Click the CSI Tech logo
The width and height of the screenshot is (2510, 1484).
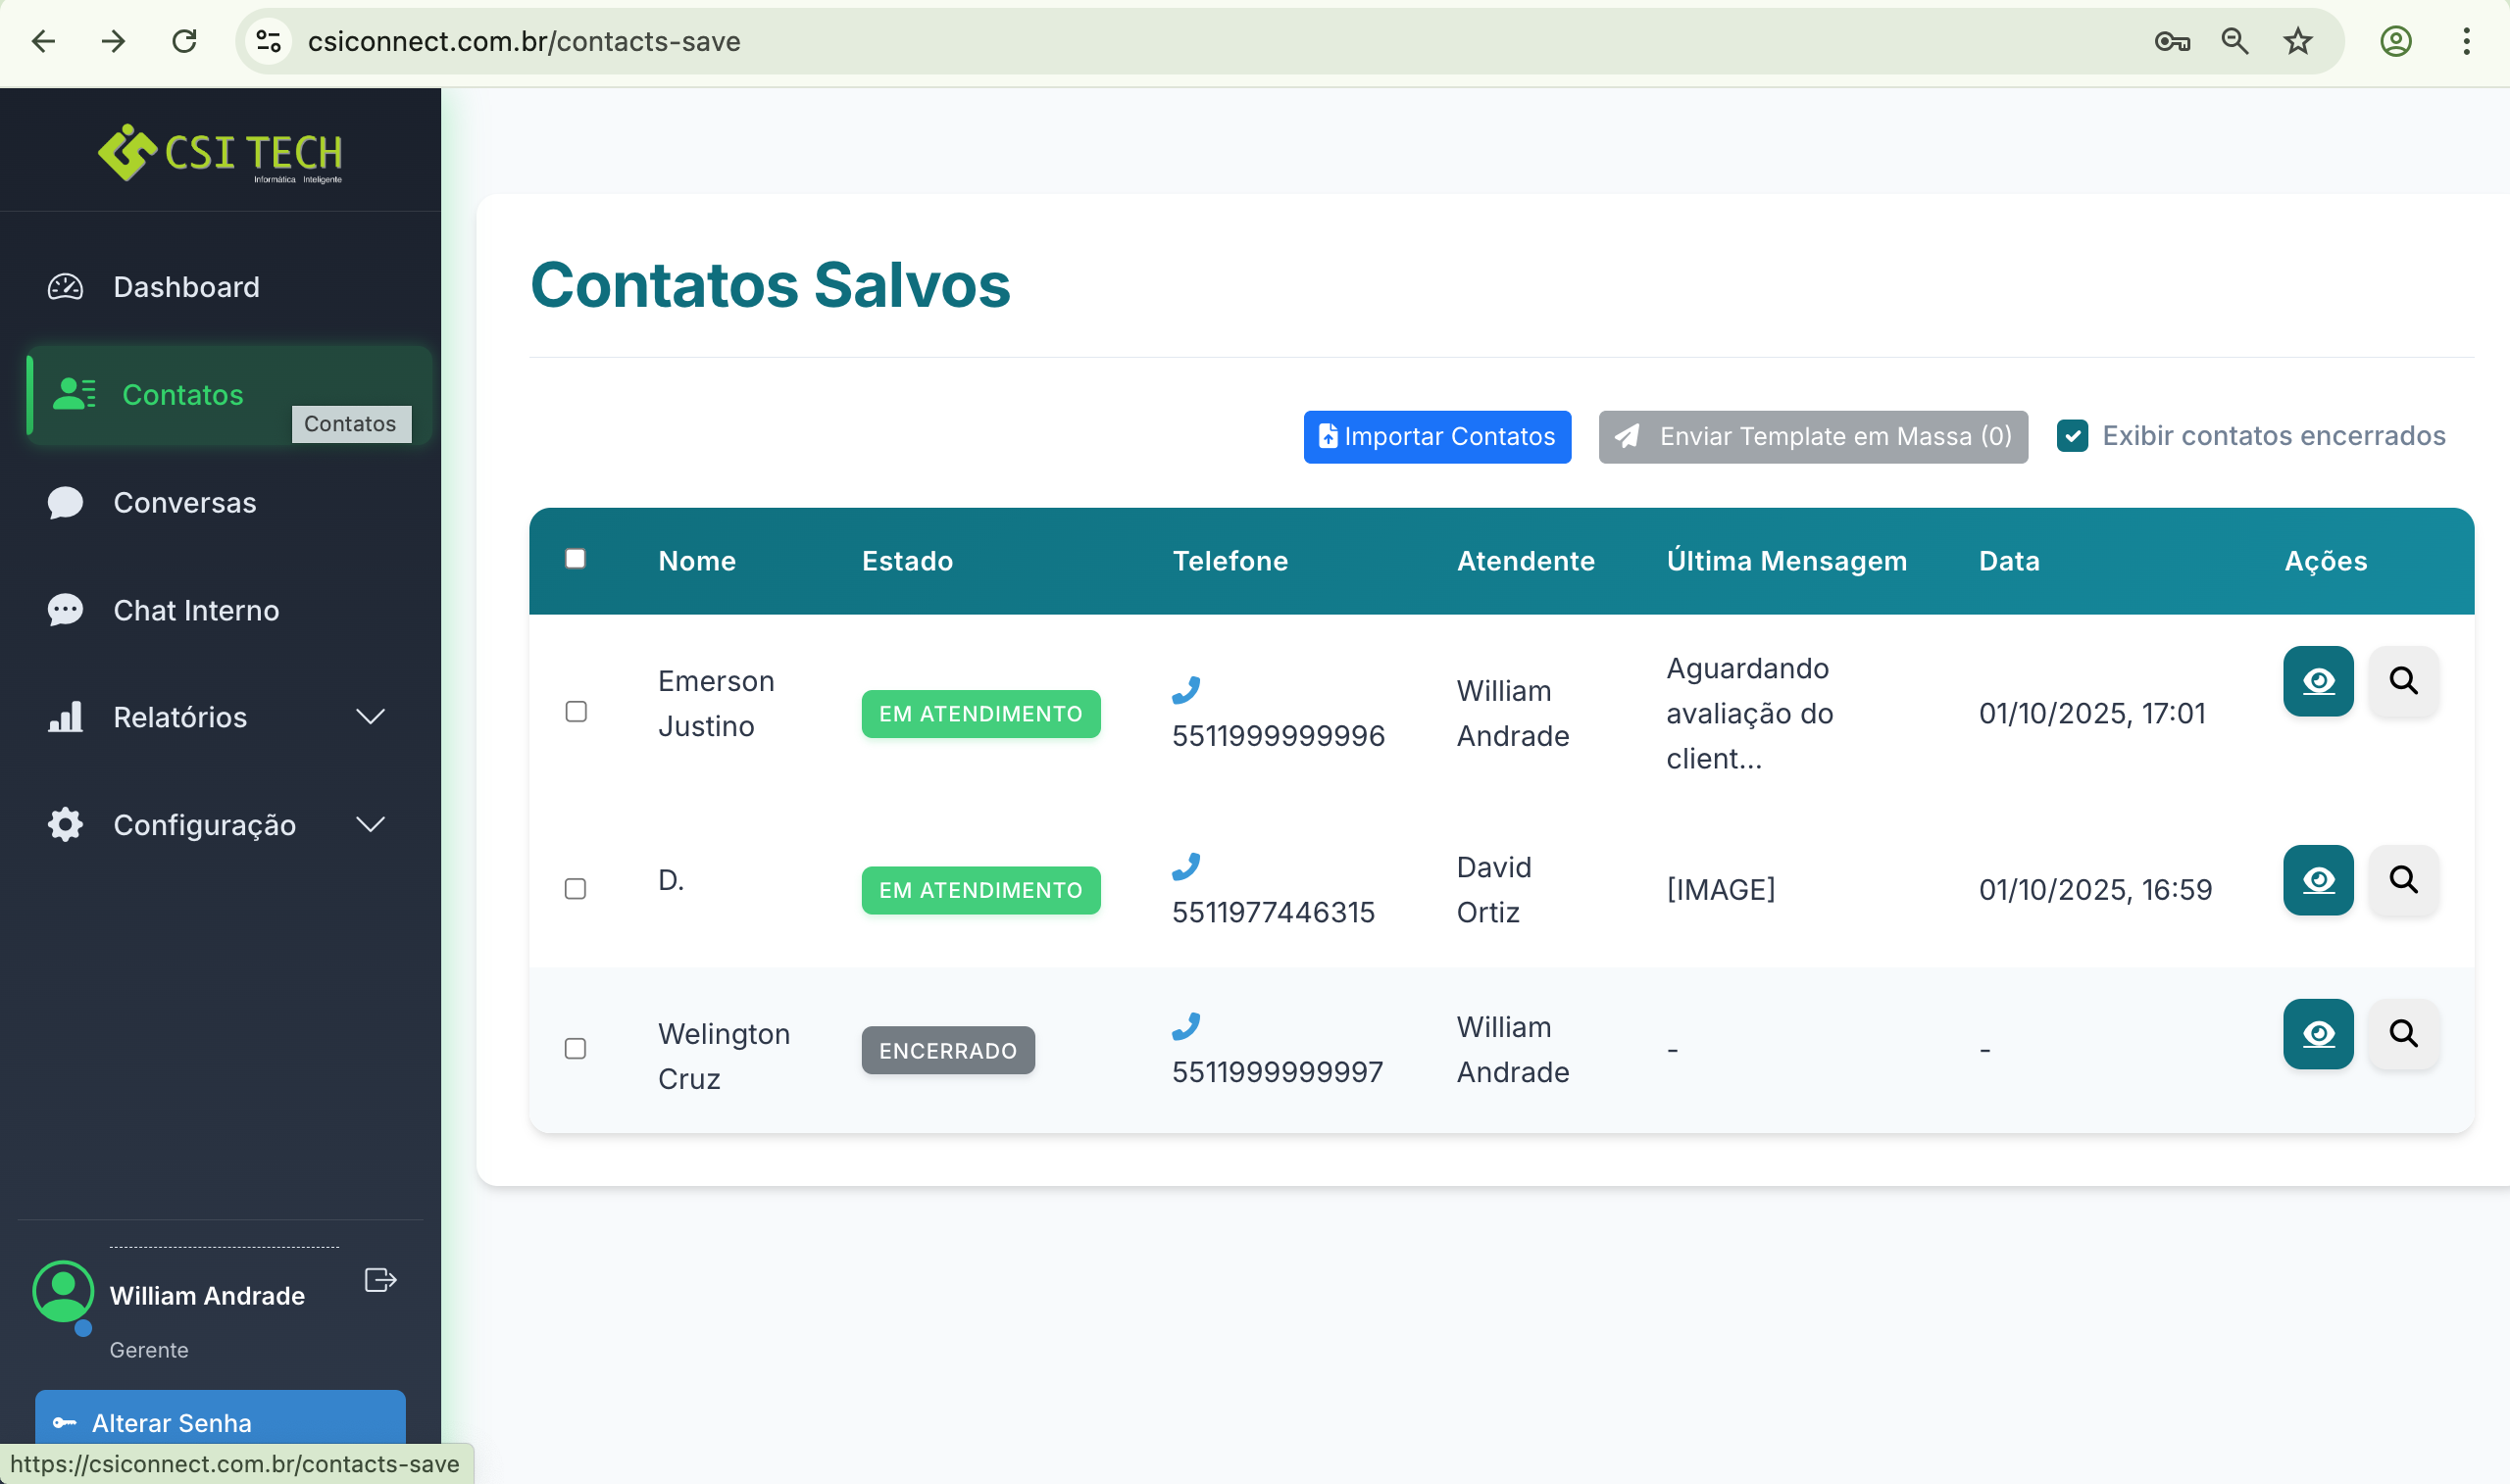click(220, 153)
